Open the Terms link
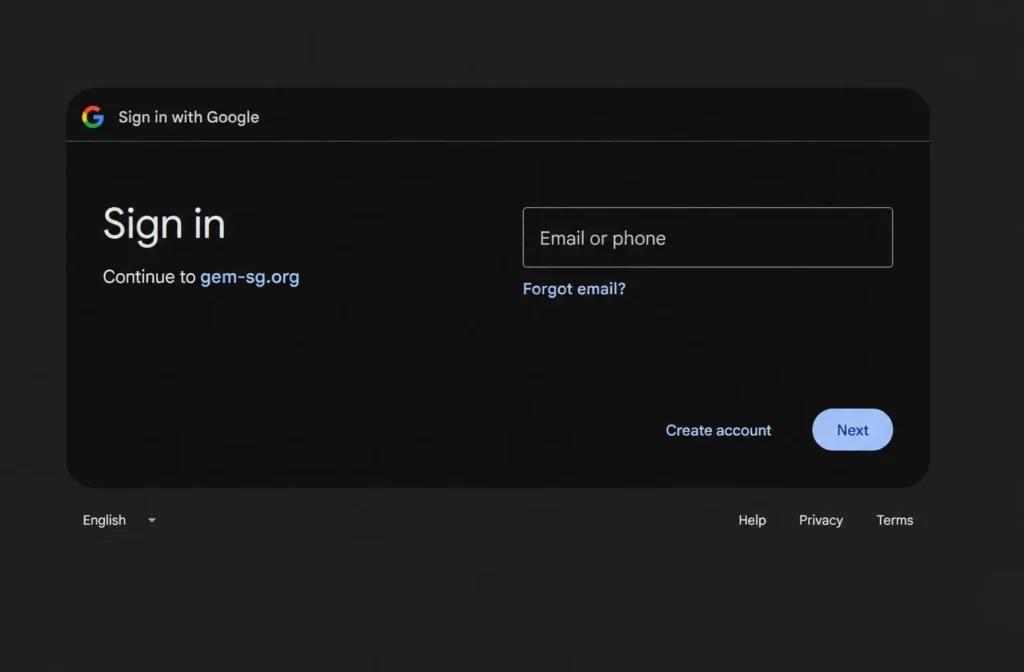1024x672 pixels. tap(895, 520)
